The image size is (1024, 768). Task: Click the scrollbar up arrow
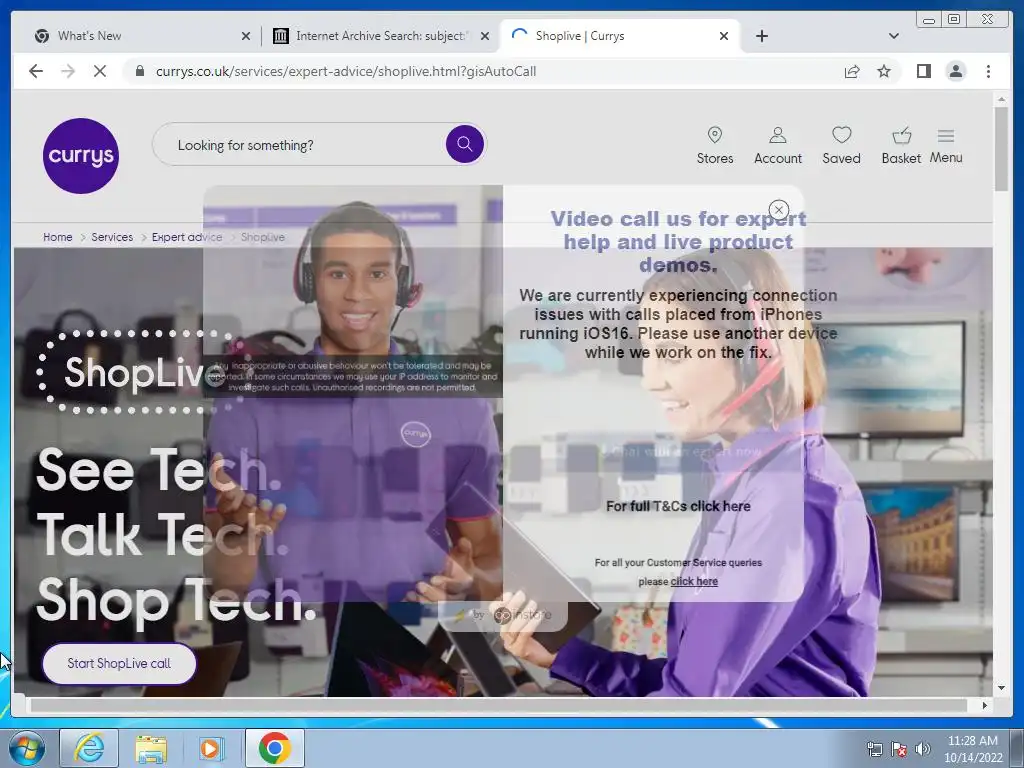[1001, 100]
